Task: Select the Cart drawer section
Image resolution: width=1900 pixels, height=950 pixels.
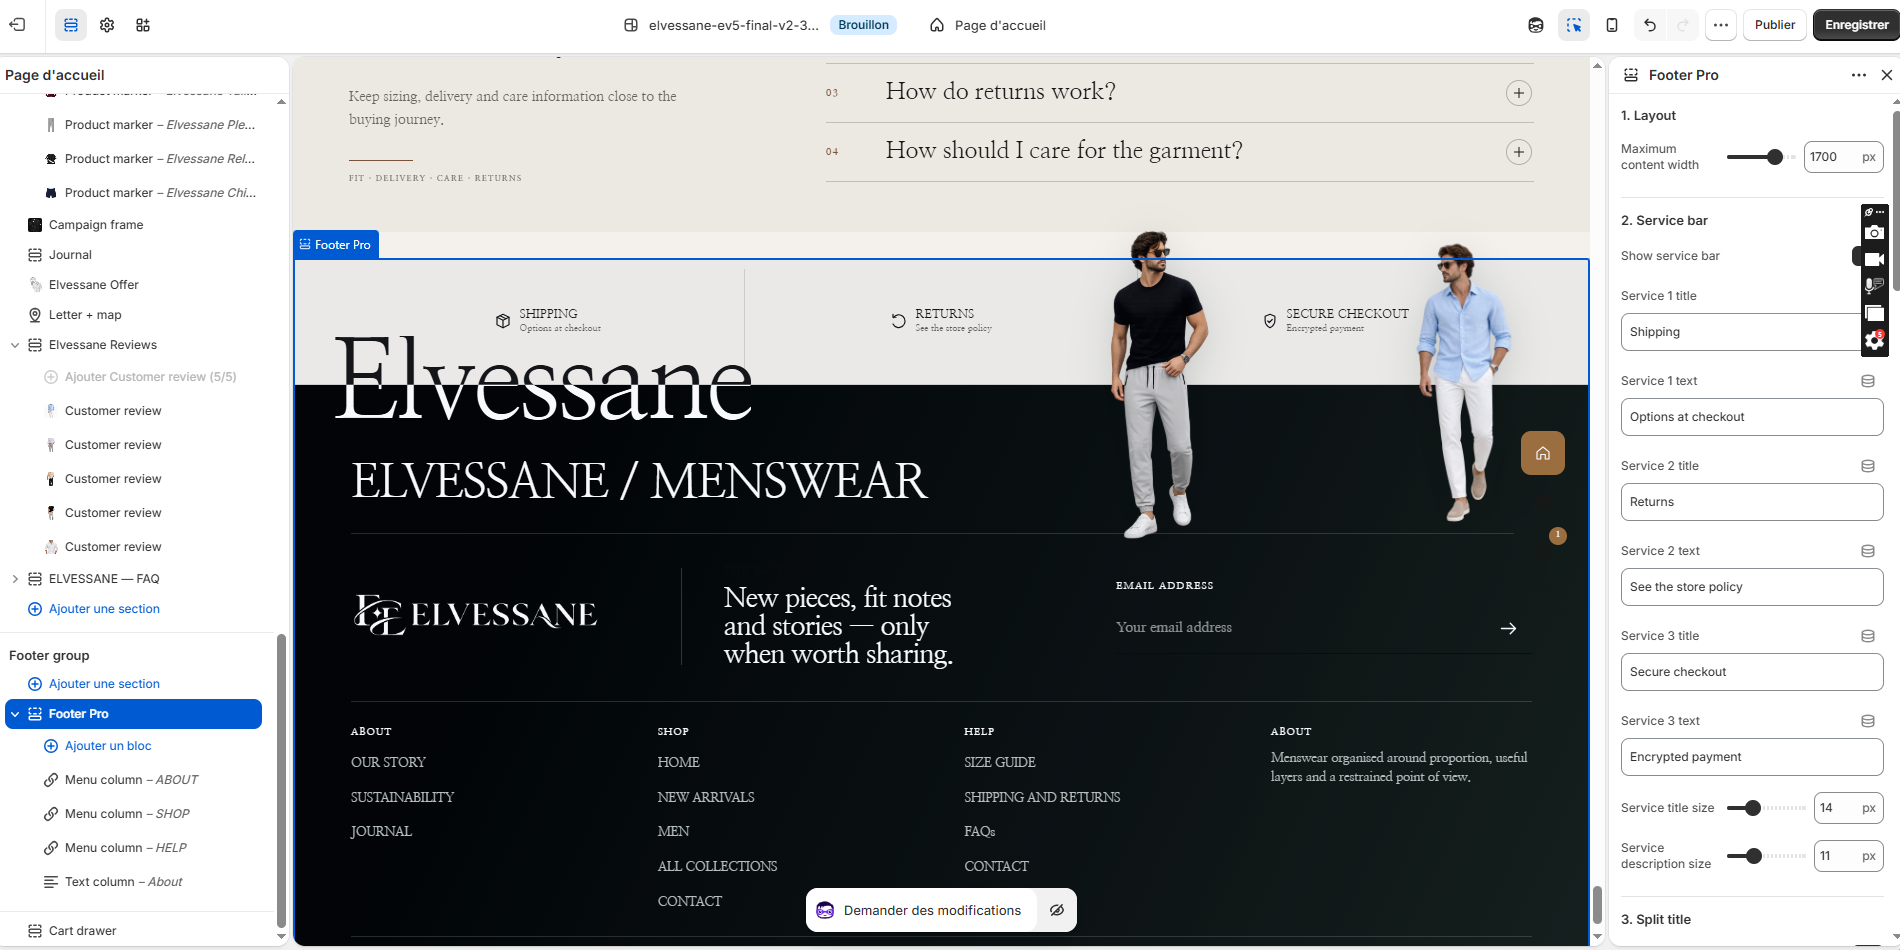Action: pyautogui.click(x=82, y=931)
